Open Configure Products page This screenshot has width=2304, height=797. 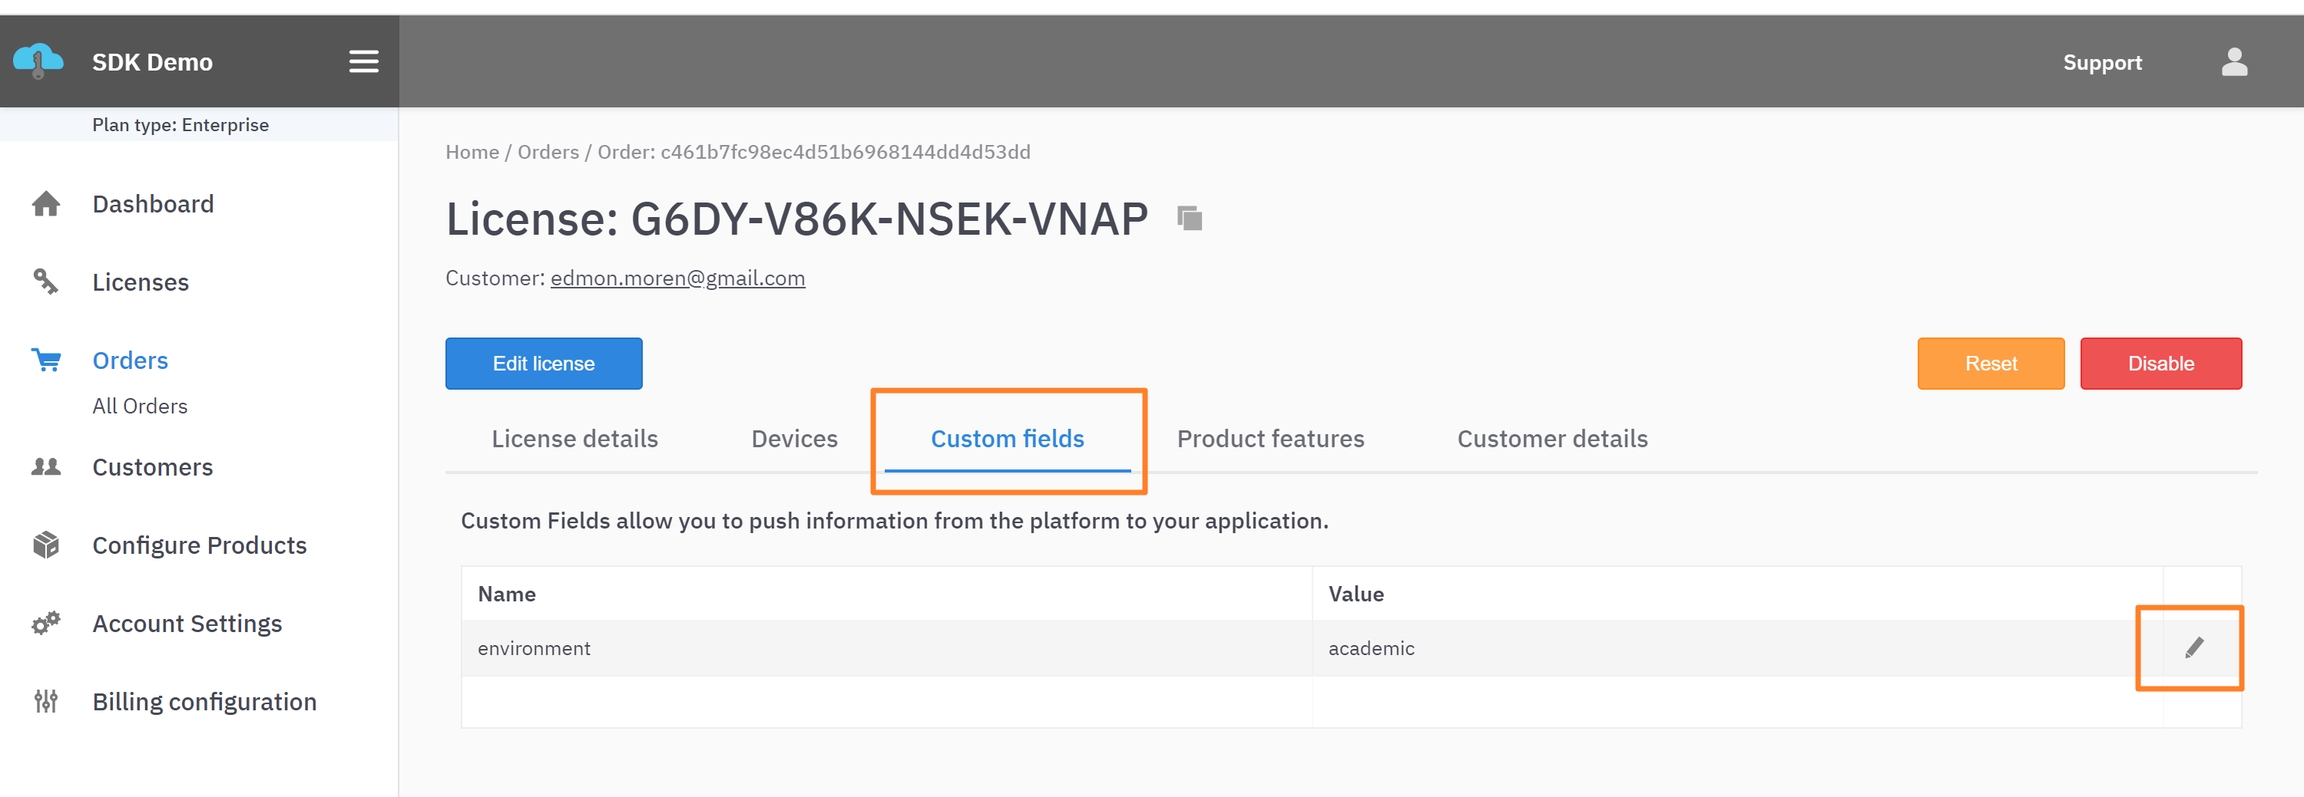tap(199, 545)
